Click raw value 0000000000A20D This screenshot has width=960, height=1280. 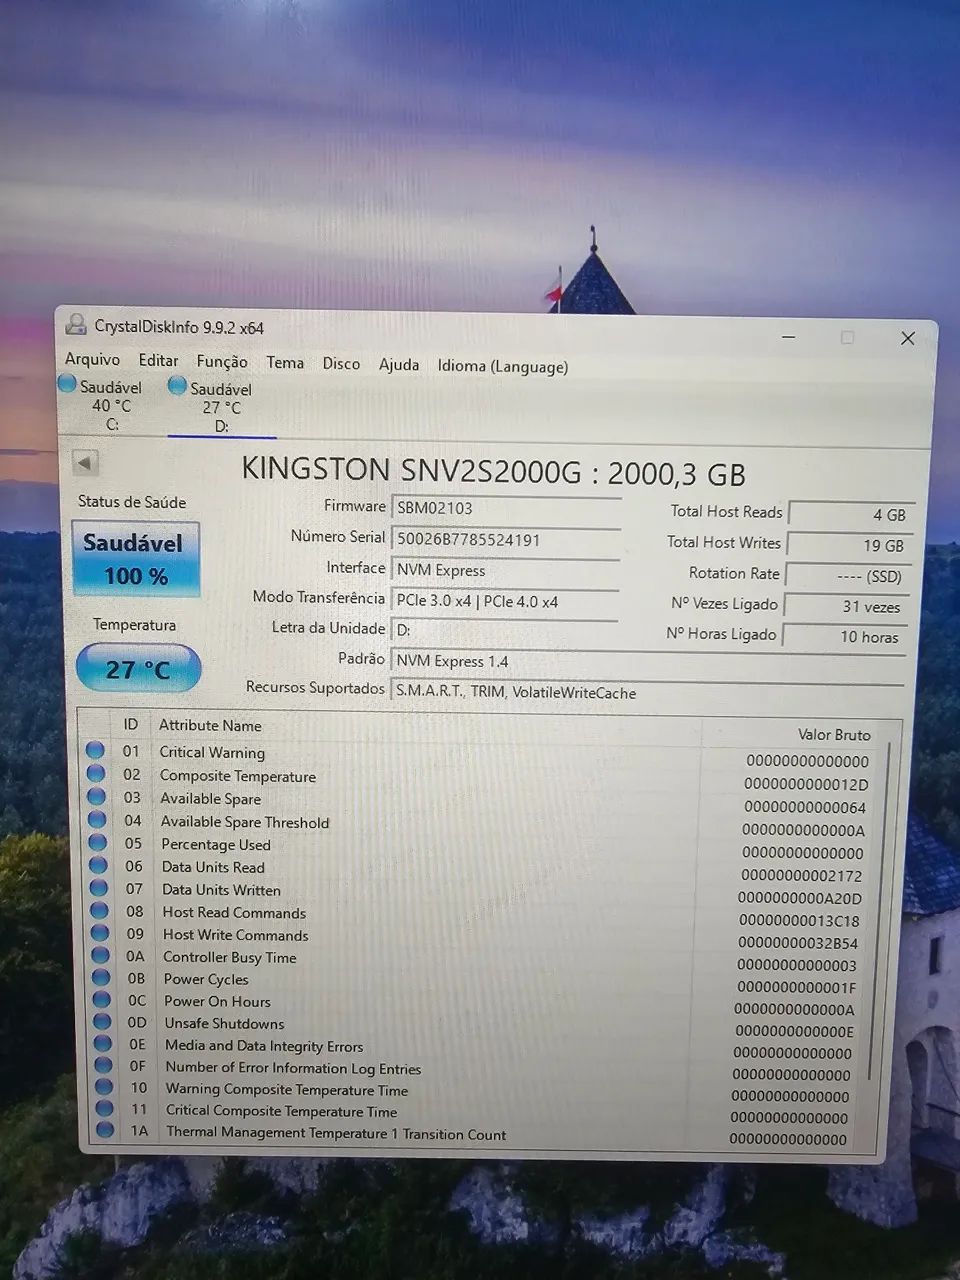coord(800,898)
